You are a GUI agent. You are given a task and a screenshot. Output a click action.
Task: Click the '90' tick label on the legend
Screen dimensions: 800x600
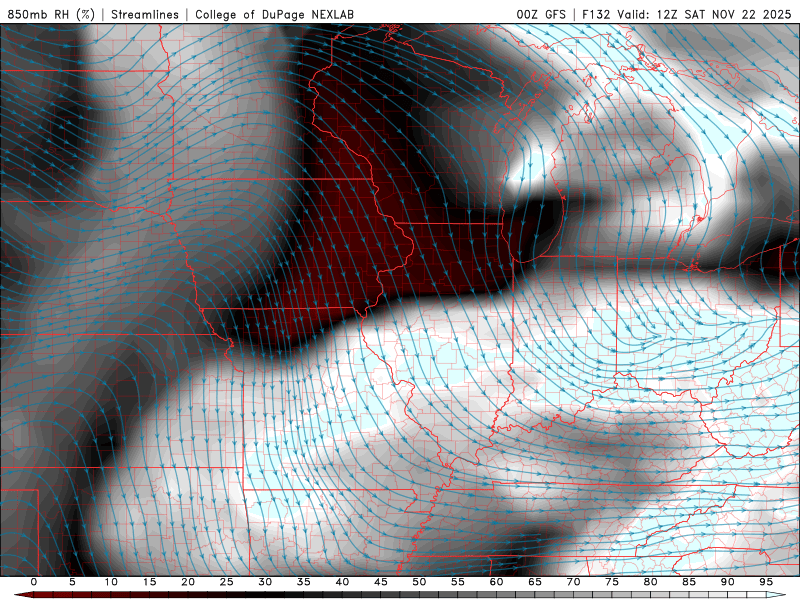727,582
